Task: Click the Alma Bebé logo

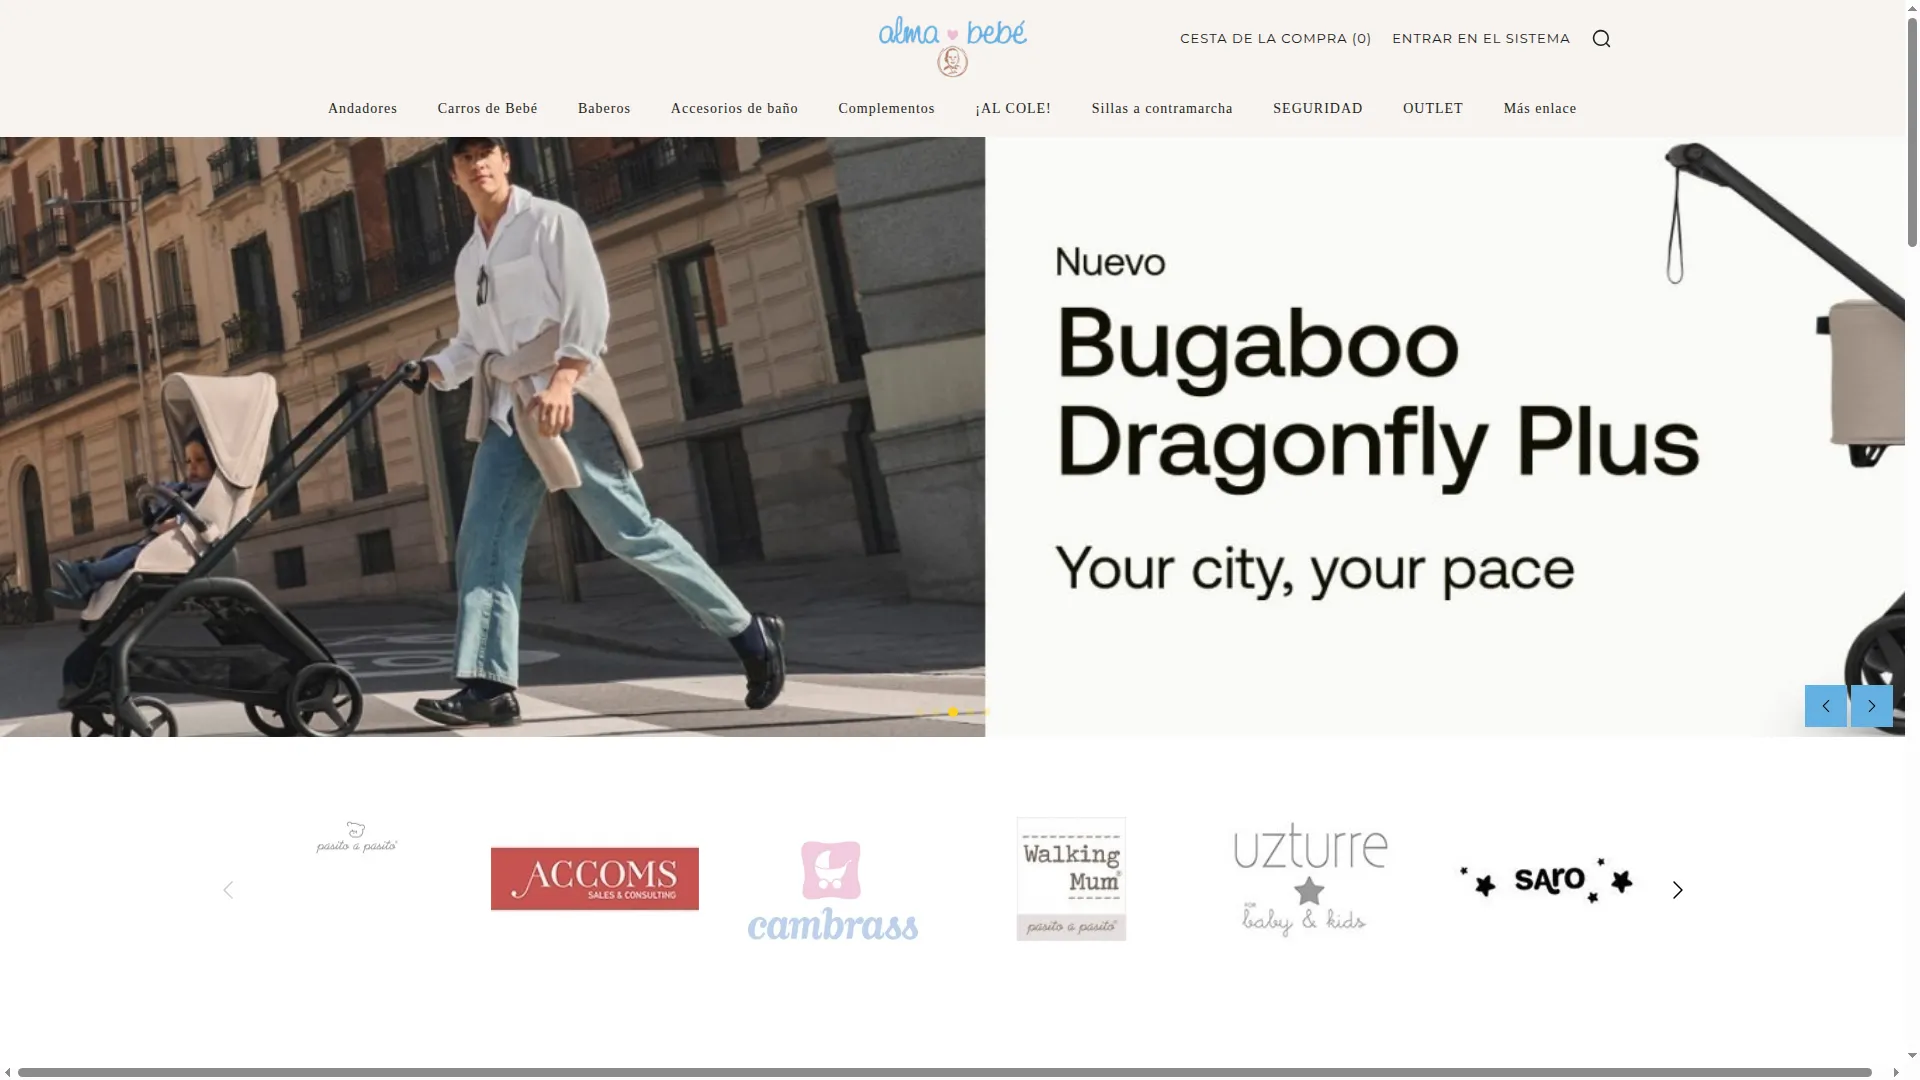Action: [952, 46]
